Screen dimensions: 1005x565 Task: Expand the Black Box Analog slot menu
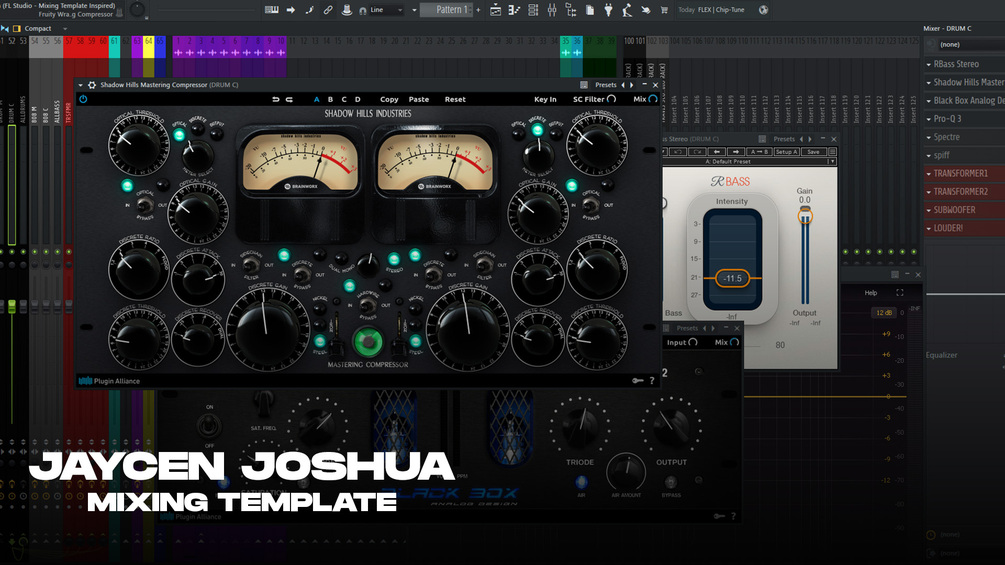pyautogui.click(x=929, y=101)
